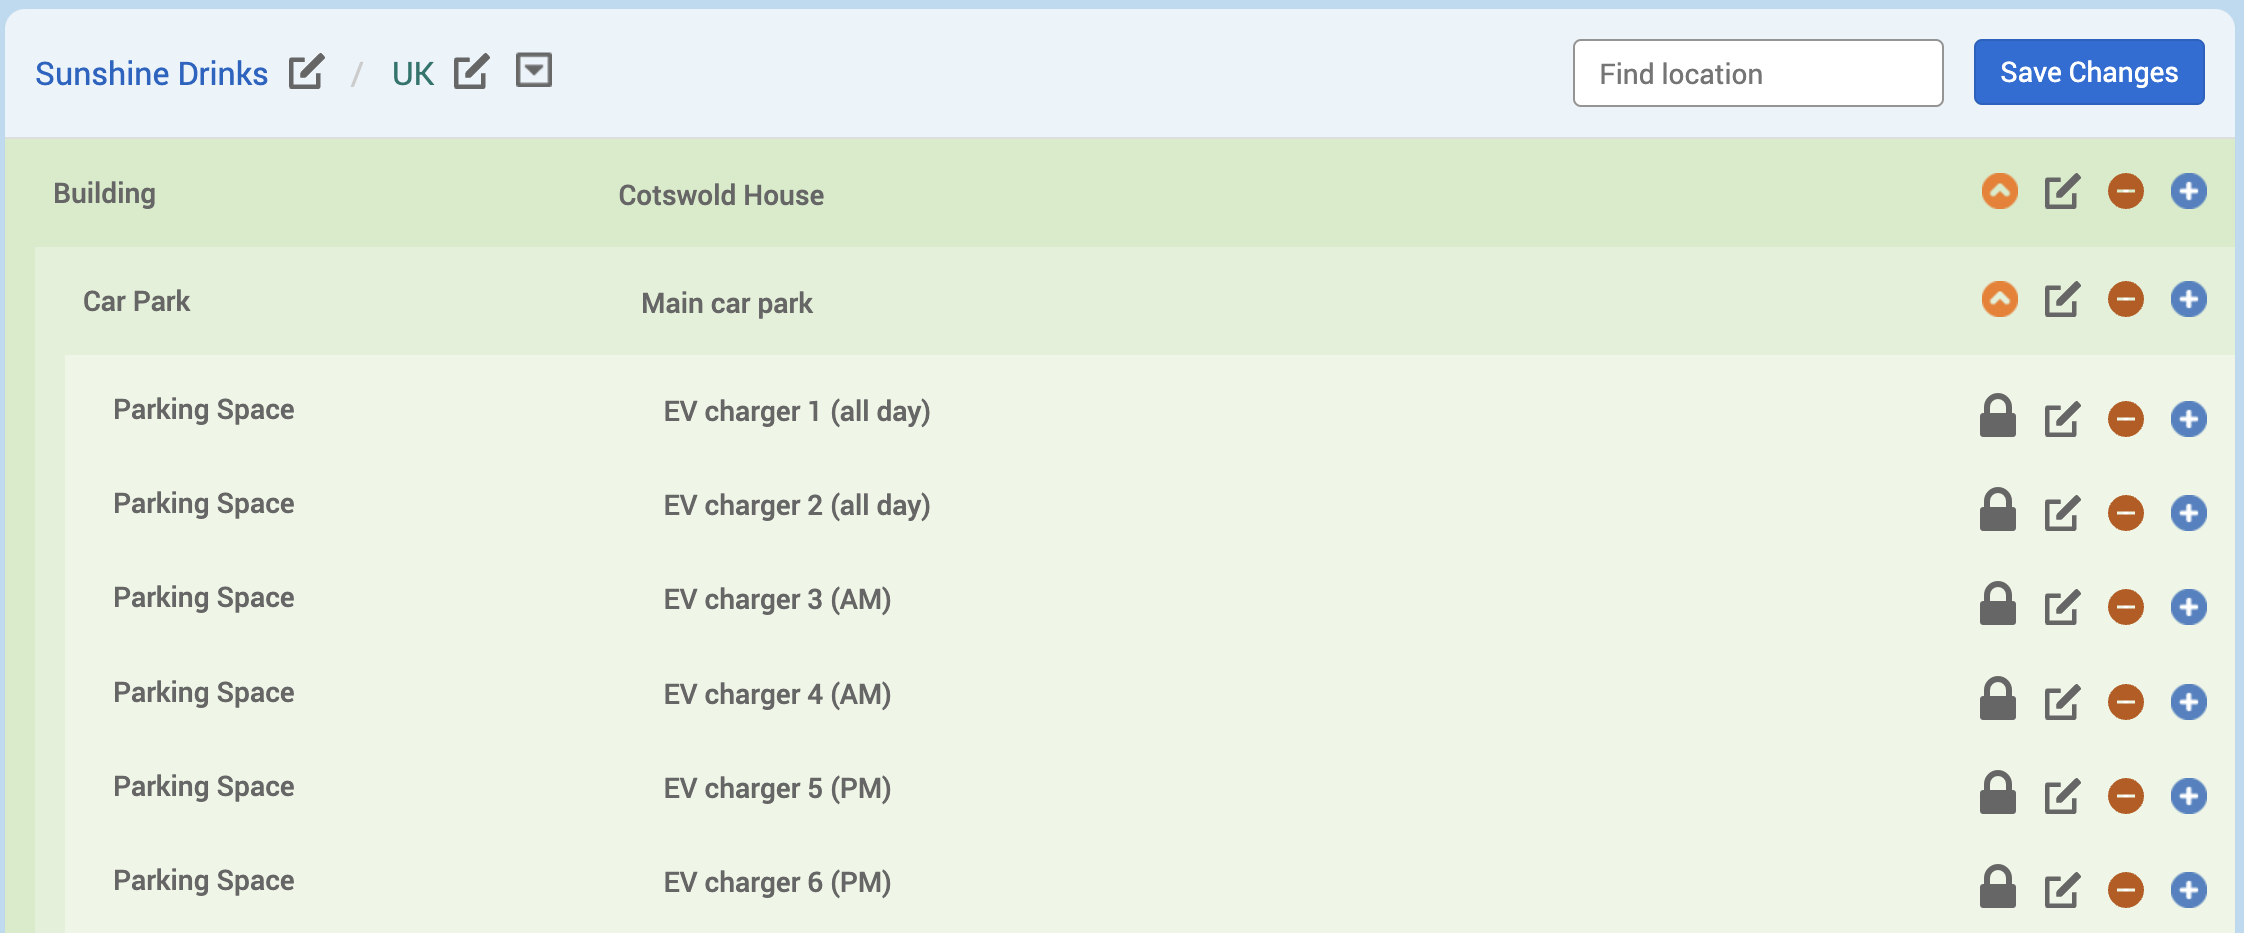2244x933 pixels.
Task: Open the UK breadcrumb link
Action: (x=412, y=74)
